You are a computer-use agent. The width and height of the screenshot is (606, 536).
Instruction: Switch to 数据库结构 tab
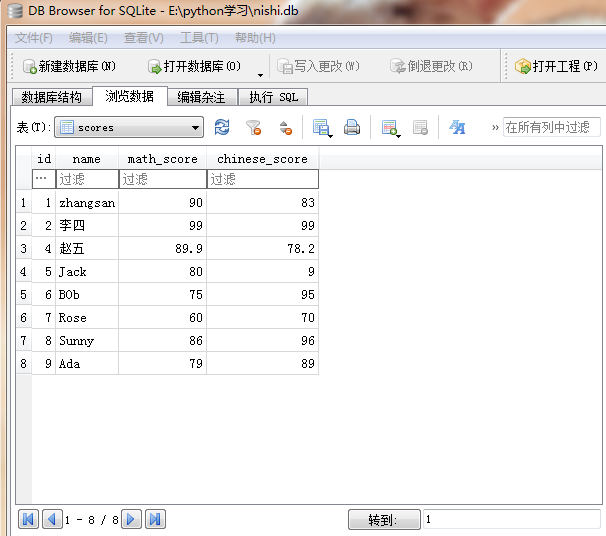pyautogui.click(x=52, y=97)
